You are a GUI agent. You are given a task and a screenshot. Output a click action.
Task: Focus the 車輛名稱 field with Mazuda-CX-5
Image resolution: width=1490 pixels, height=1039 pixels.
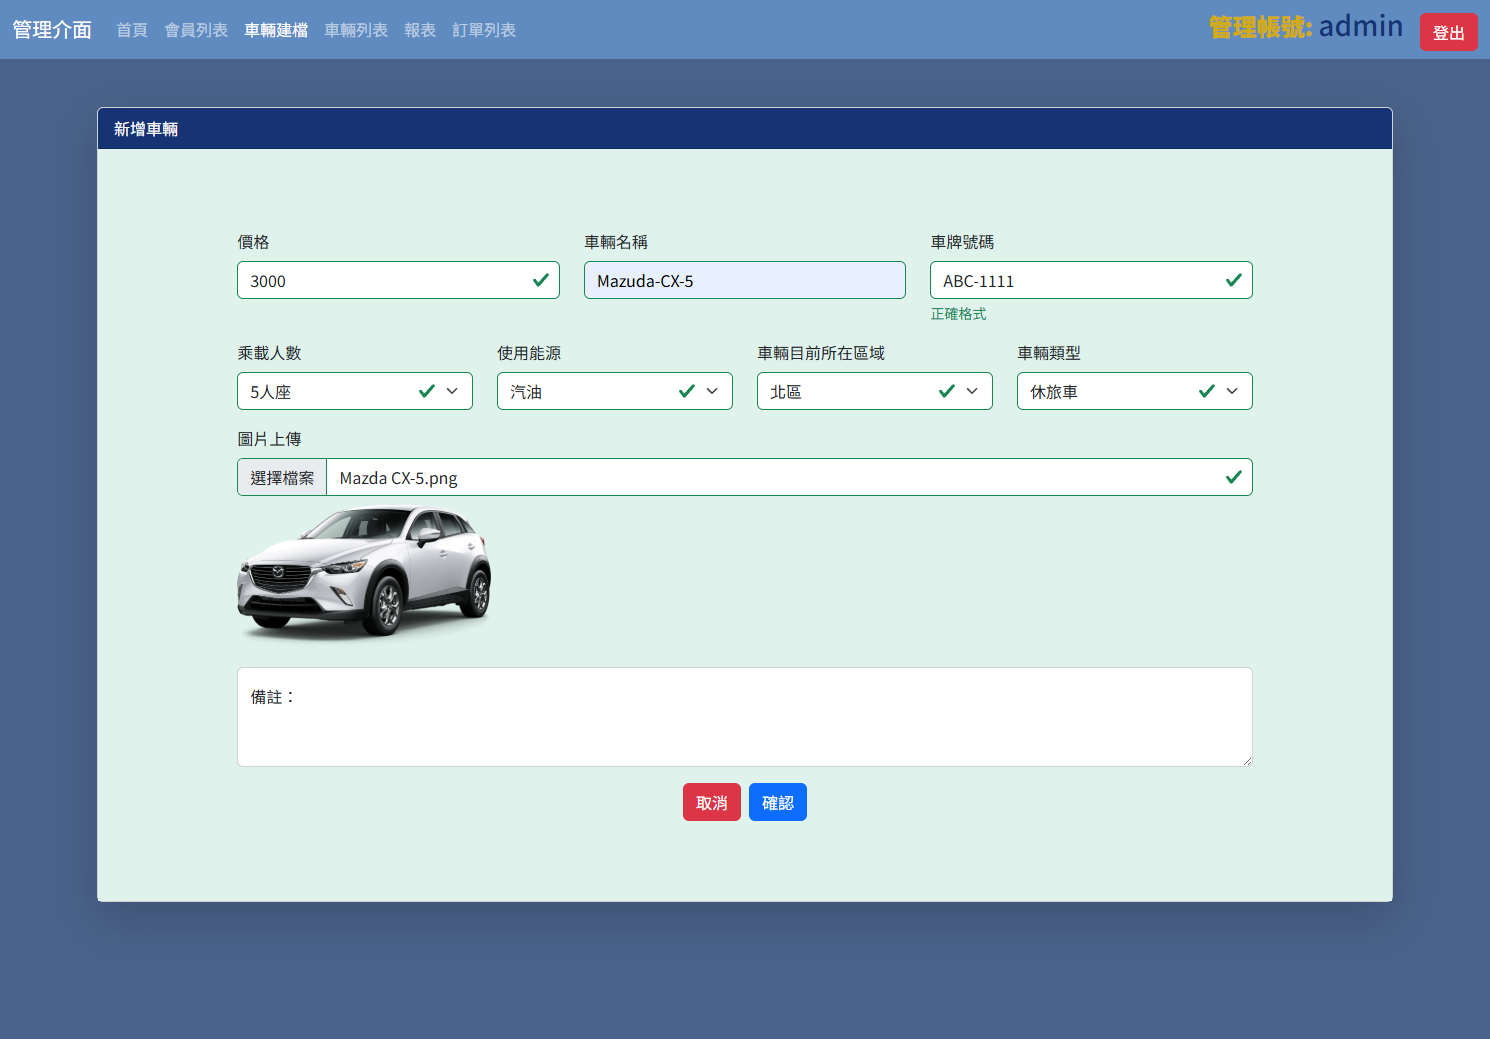pos(745,280)
